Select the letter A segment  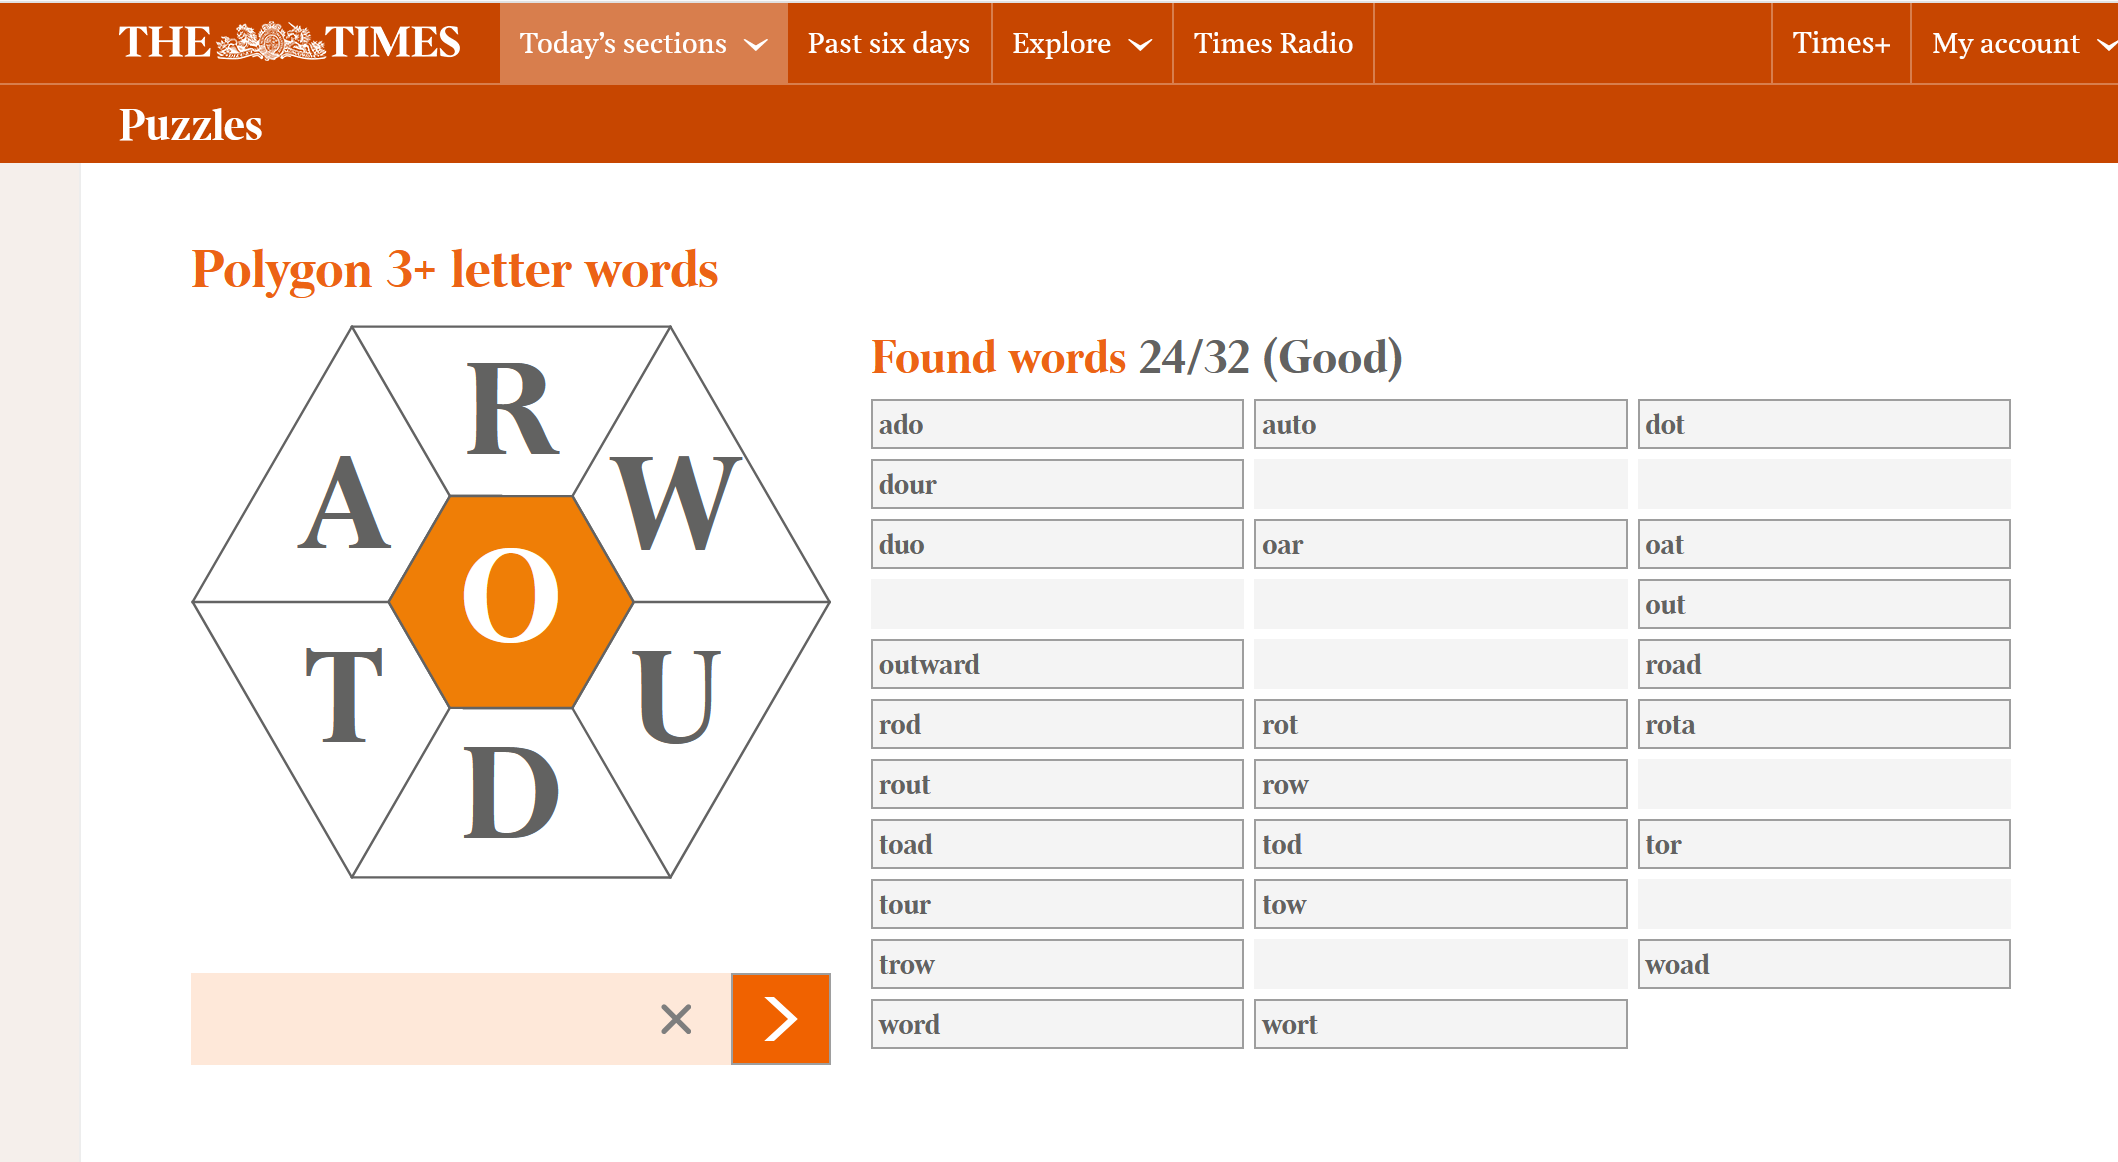pos(344,503)
